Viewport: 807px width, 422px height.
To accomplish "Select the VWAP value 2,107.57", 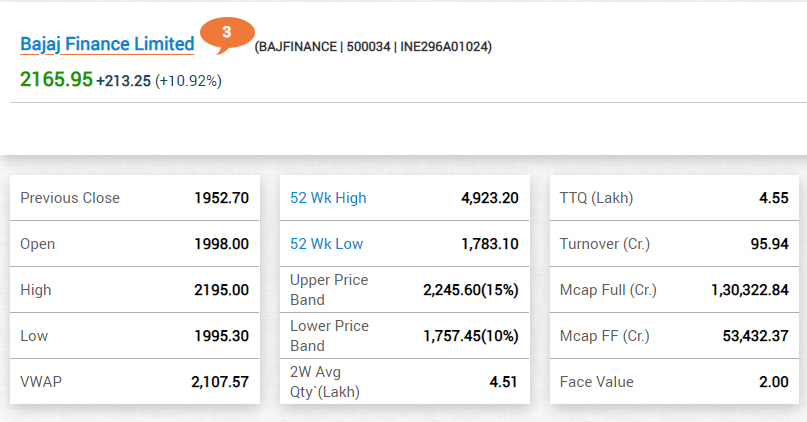I will [220, 382].
